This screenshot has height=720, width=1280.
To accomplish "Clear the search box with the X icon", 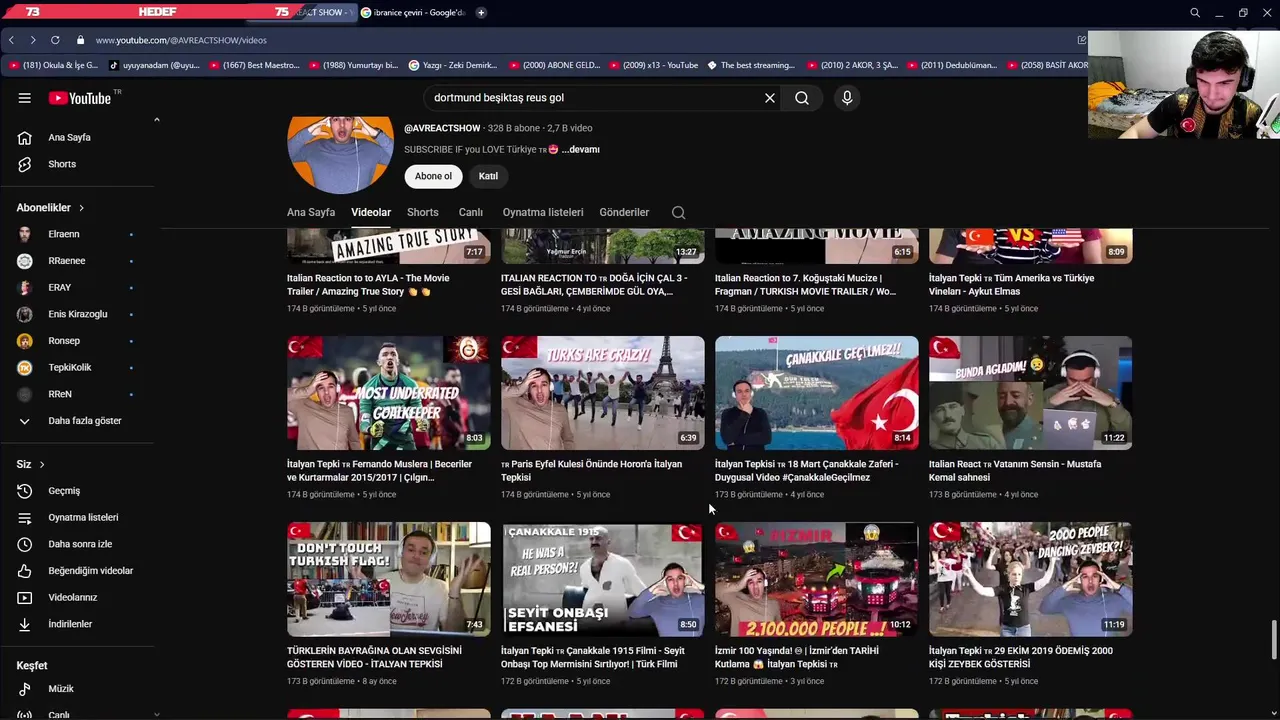I will (770, 98).
